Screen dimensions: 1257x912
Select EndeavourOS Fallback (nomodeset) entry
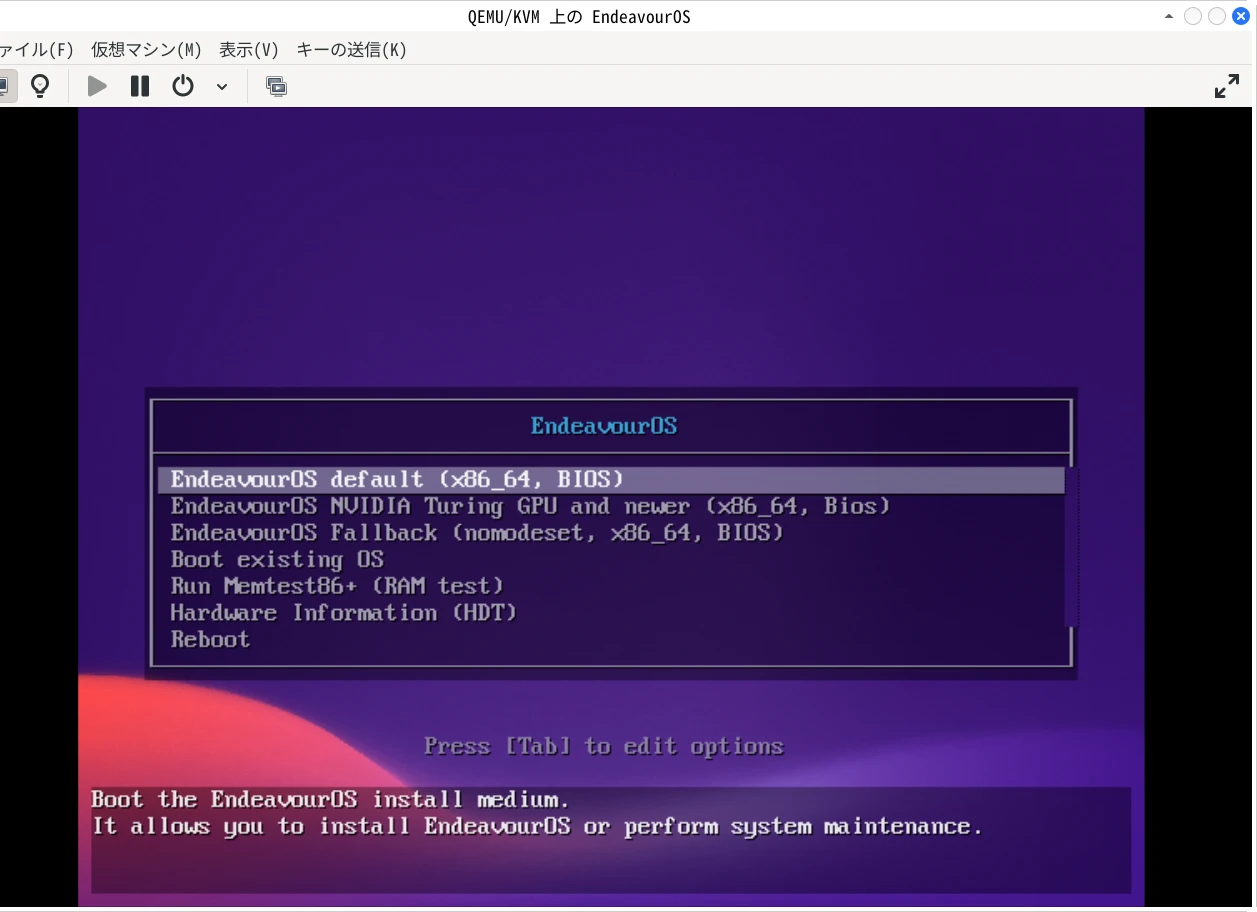pos(477,533)
